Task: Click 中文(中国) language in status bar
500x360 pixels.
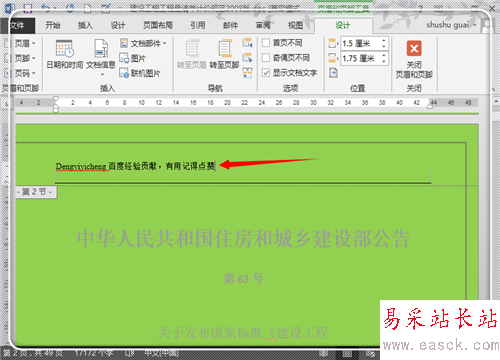Action: coord(161,353)
